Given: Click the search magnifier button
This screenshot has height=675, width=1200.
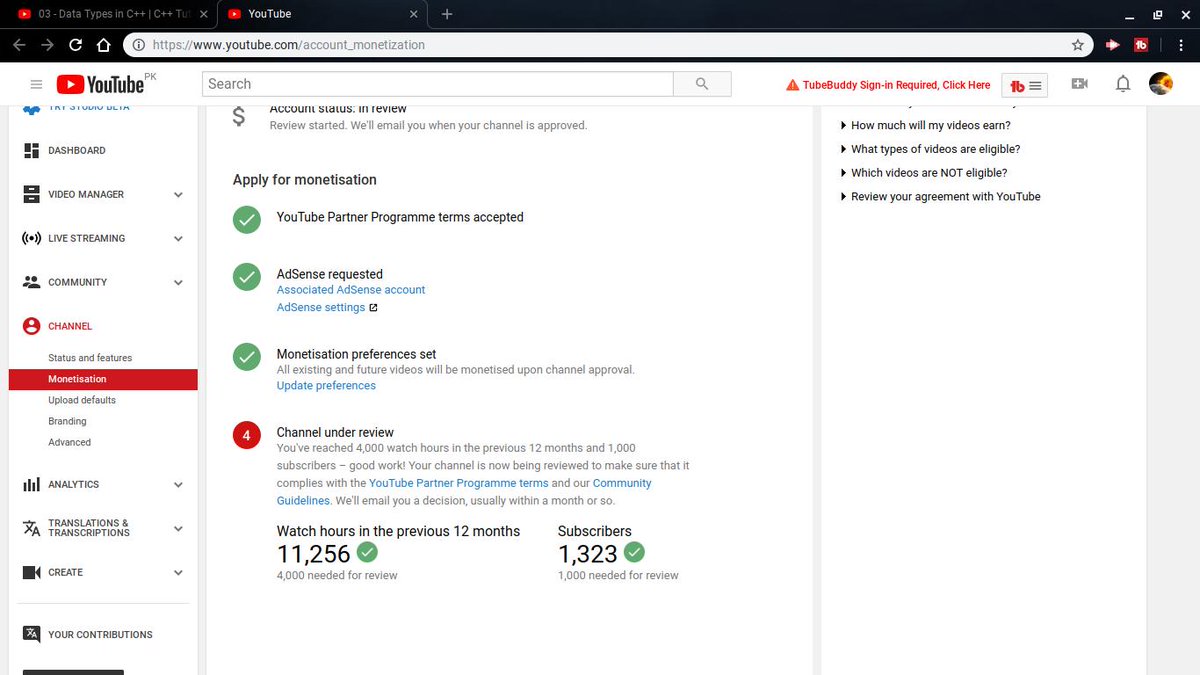Looking at the screenshot, I should click(702, 84).
